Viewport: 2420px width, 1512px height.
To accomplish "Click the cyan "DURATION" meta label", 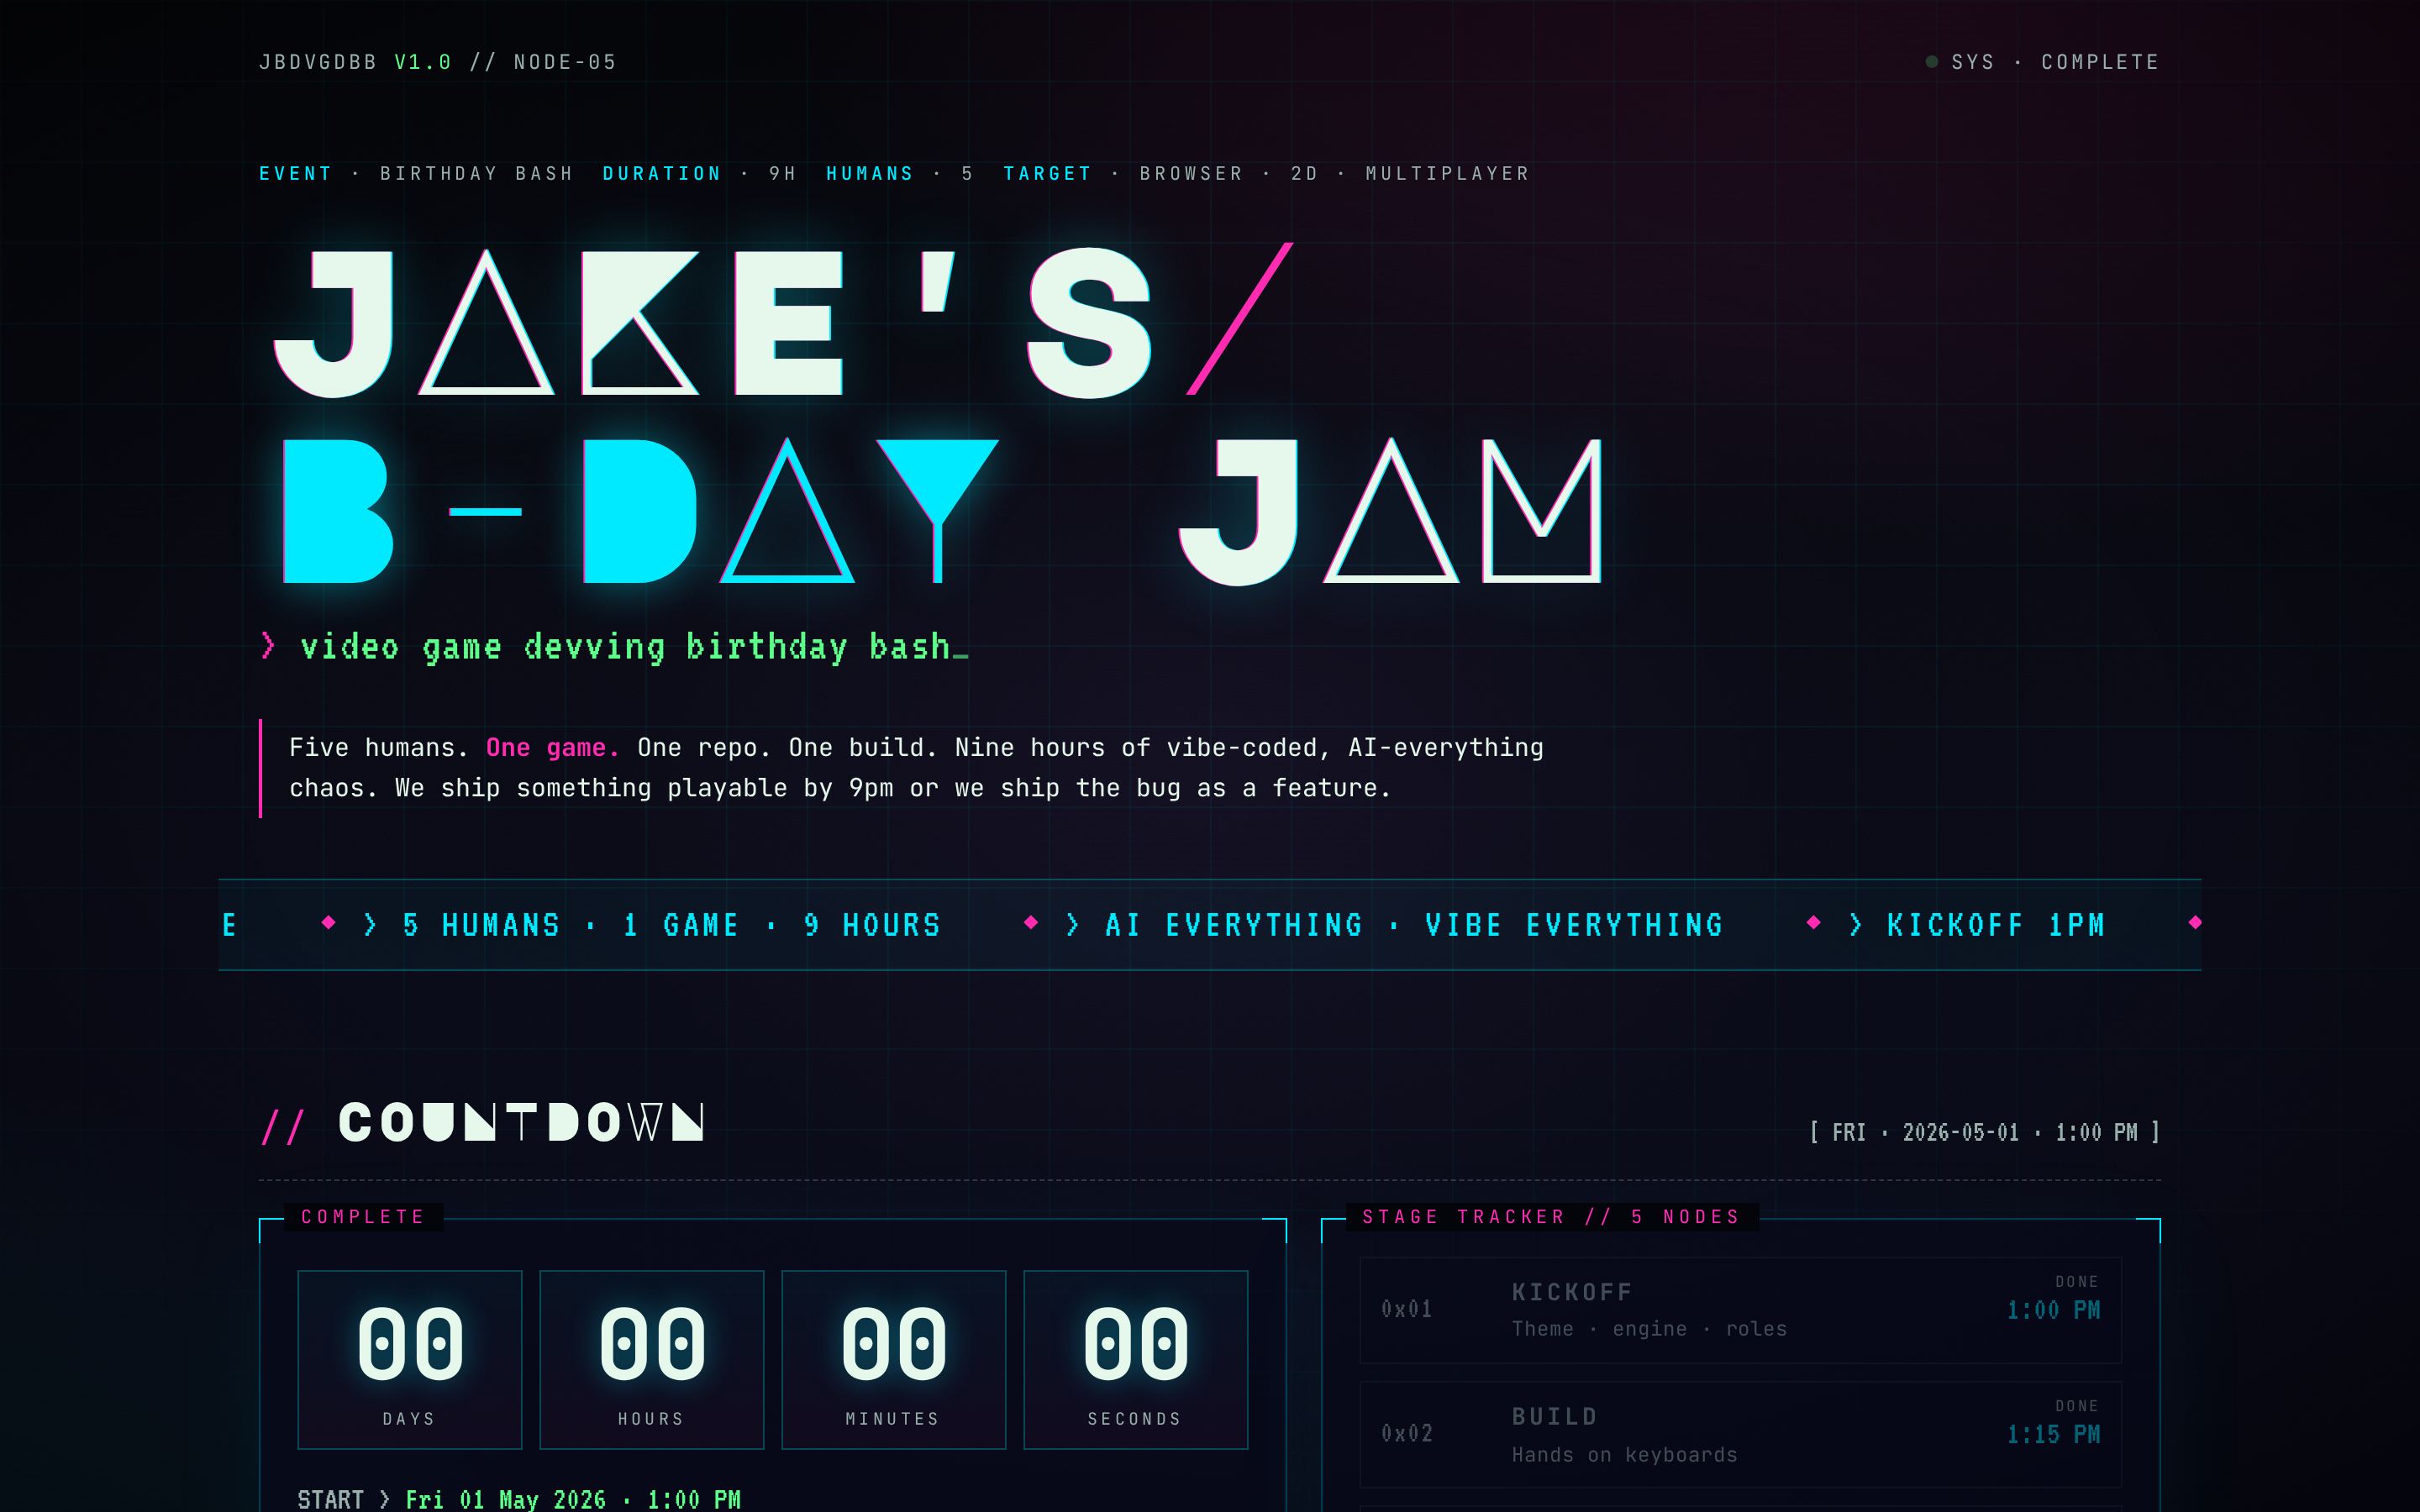I will tap(661, 173).
